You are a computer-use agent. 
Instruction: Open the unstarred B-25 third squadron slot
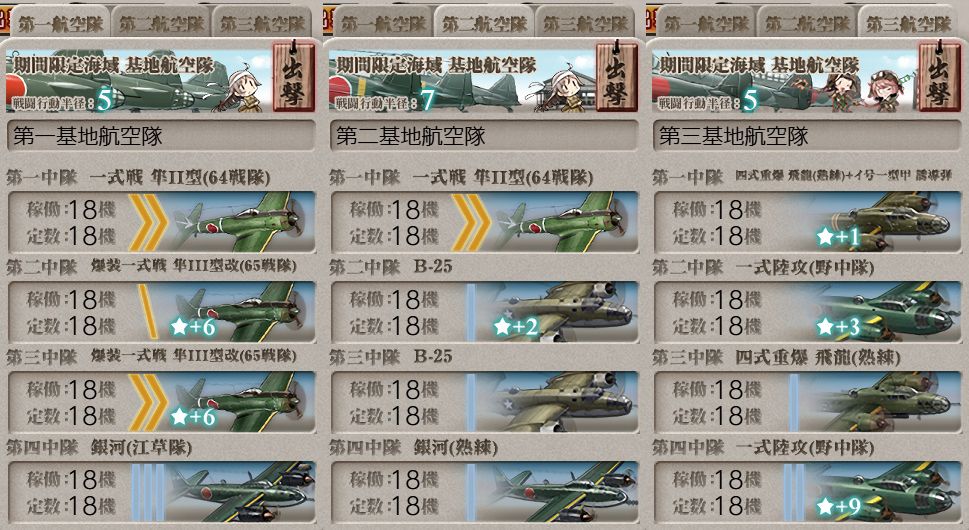tap(484, 402)
